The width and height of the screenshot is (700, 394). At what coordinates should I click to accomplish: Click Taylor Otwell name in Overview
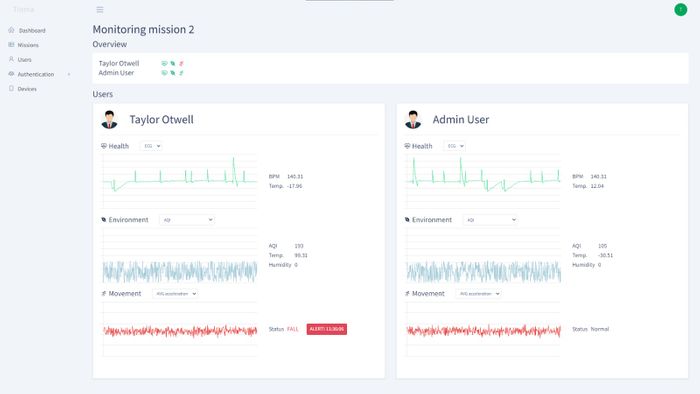point(119,63)
